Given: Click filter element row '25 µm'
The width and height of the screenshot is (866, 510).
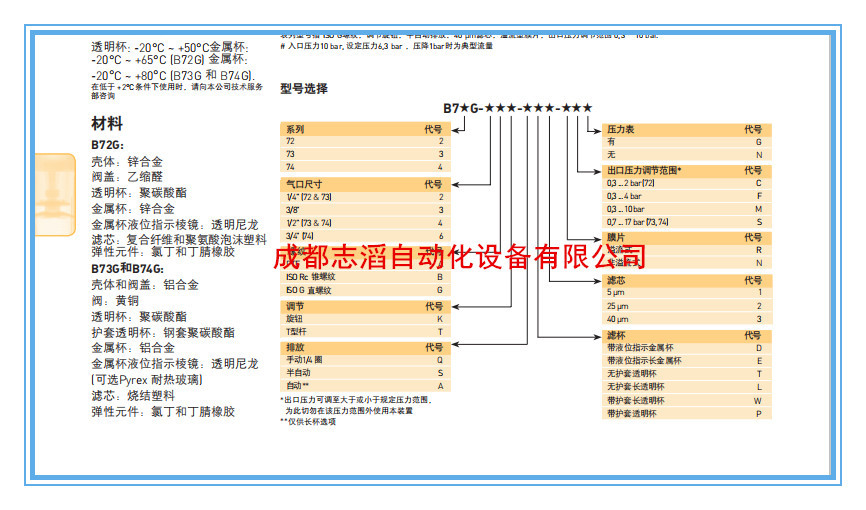Looking at the screenshot, I should pos(687,306).
